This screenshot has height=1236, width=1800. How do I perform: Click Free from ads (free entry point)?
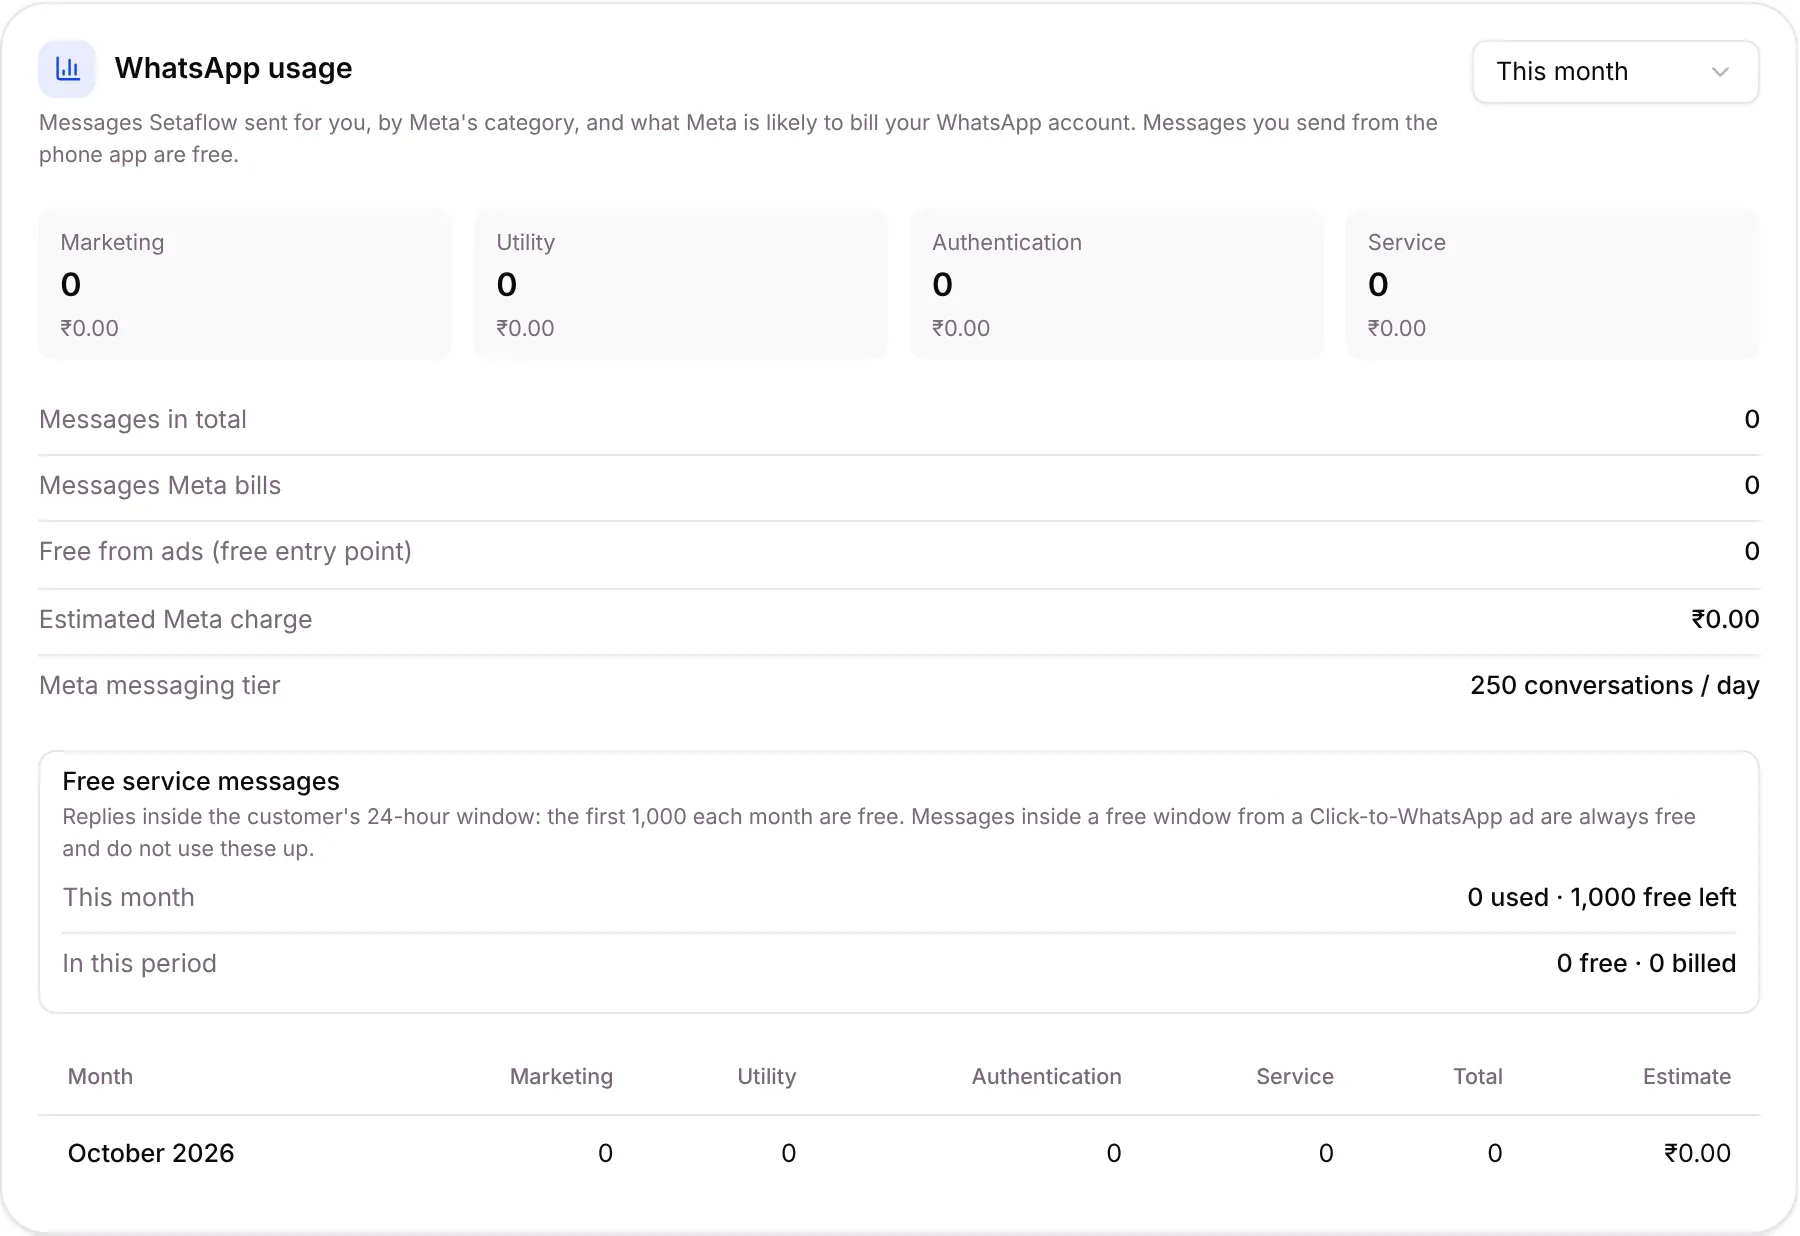coord(226,552)
